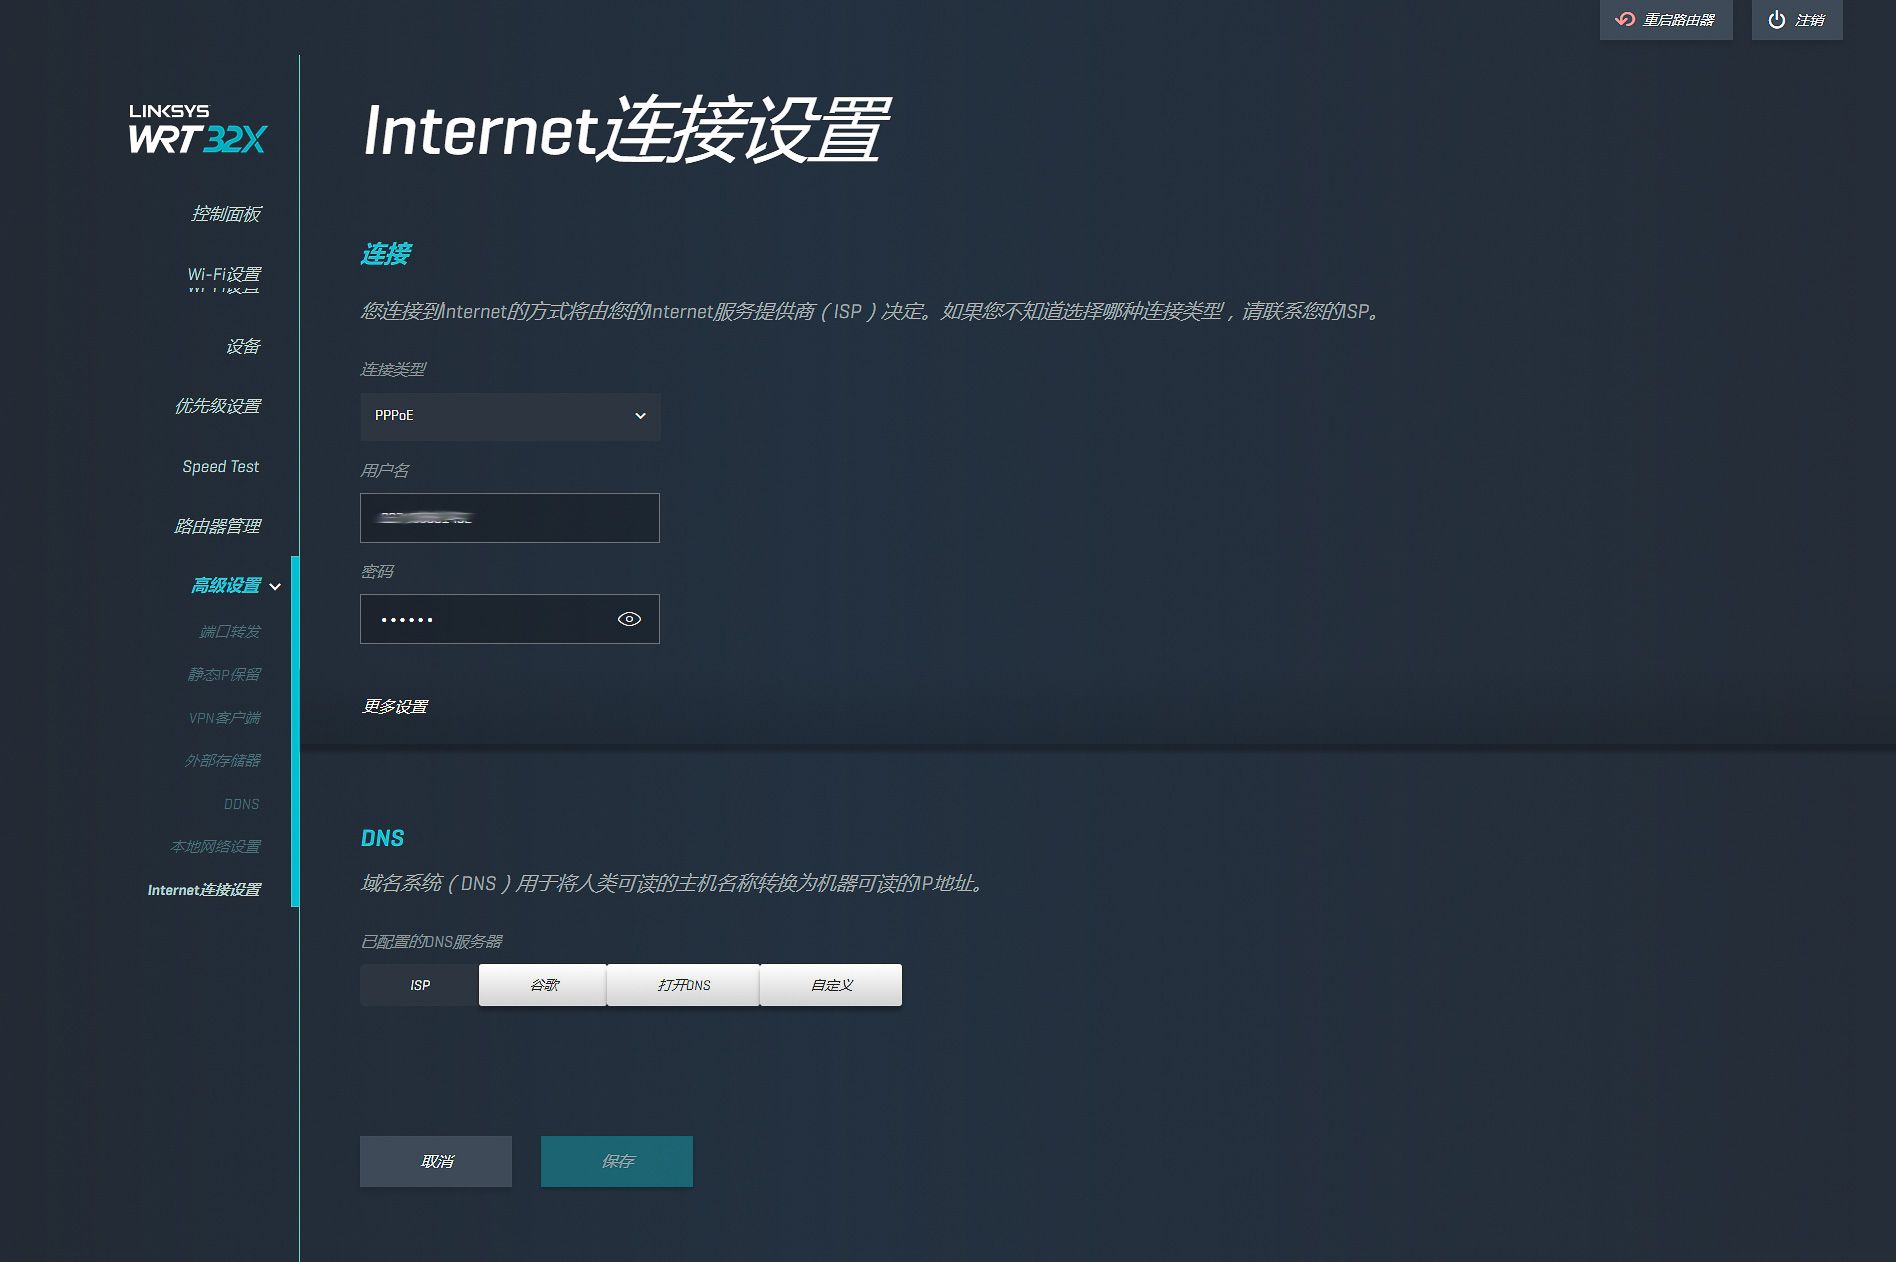Open DDNS submenu item
Viewport: 1896px width, 1262px height.
241,804
